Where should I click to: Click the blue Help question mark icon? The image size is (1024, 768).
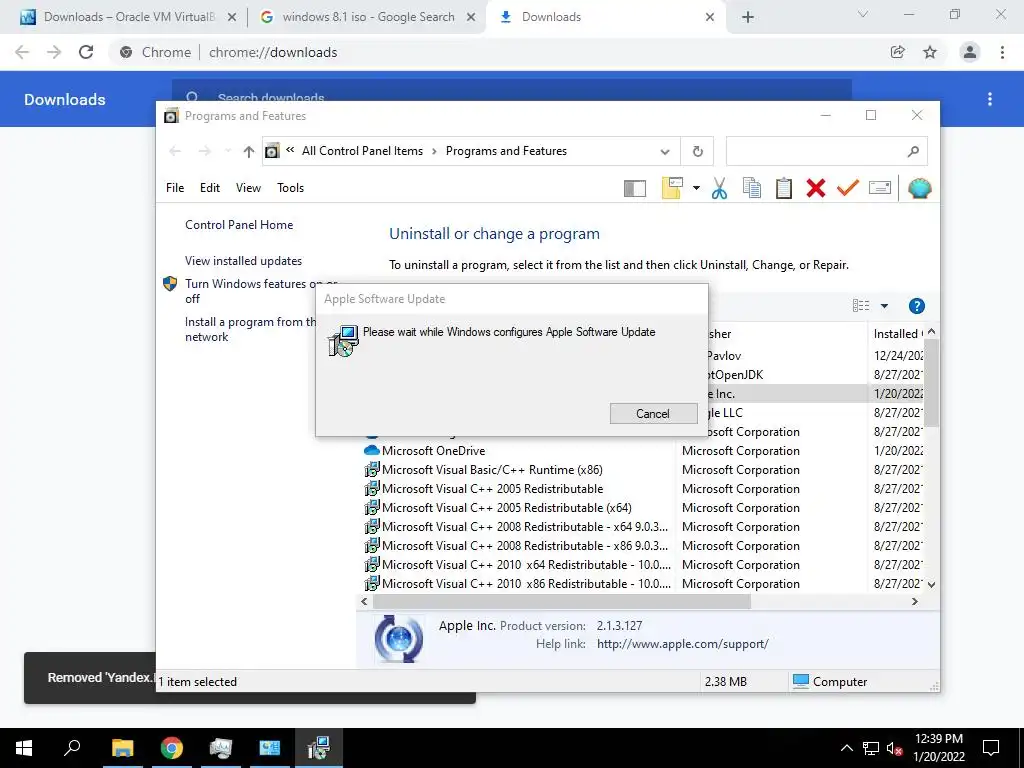tap(916, 306)
